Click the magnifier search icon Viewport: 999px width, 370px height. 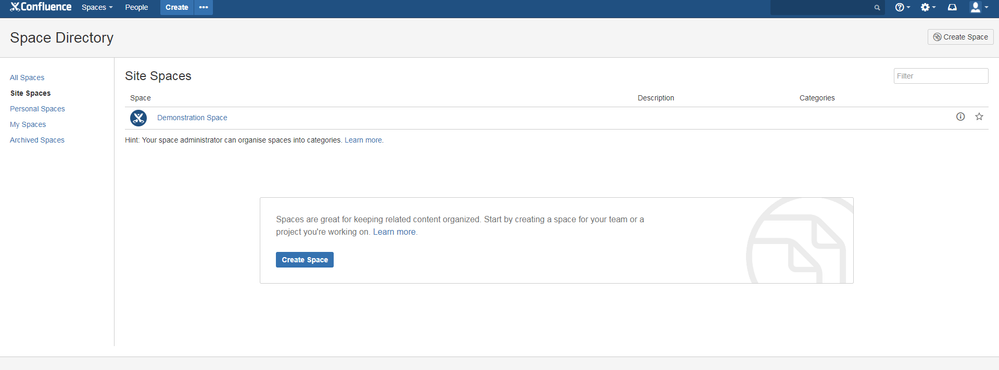[x=877, y=8]
